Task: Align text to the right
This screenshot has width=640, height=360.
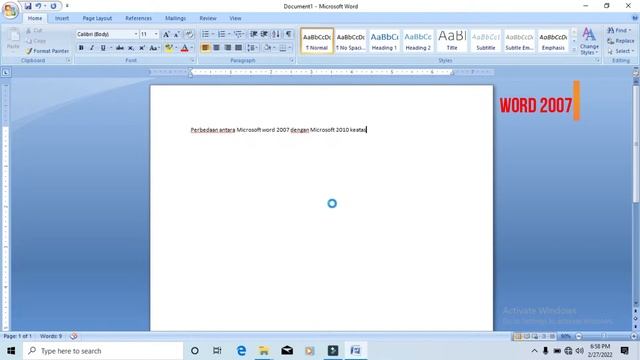Action: tap(227, 48)
